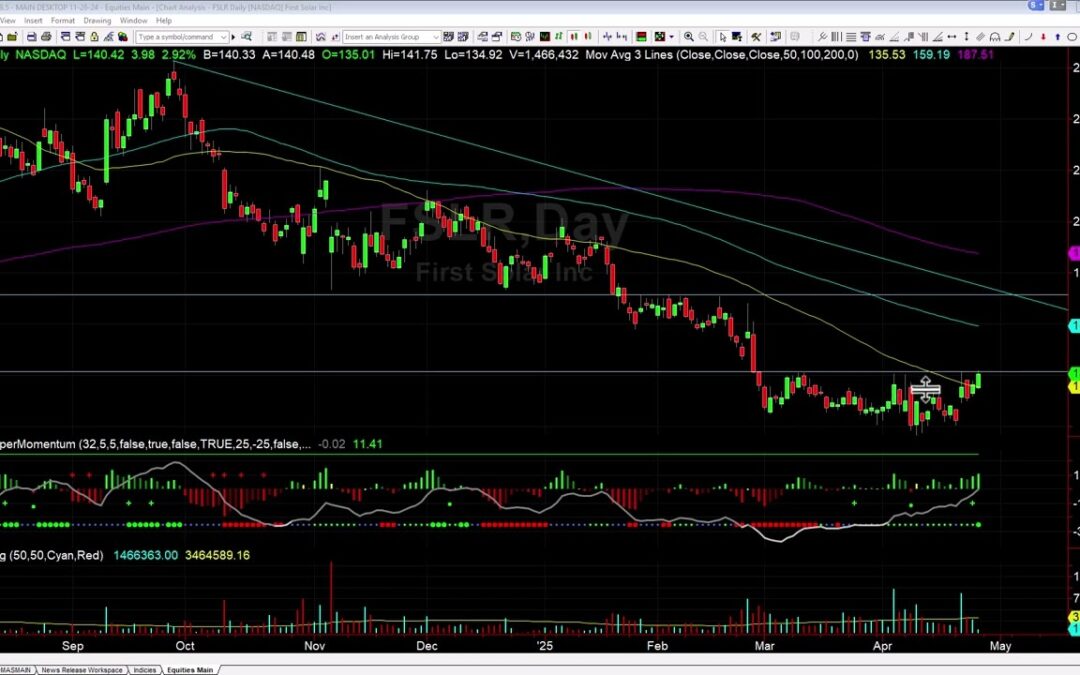
Task: Select the pointer arrow tool
Action: point(722,37)
